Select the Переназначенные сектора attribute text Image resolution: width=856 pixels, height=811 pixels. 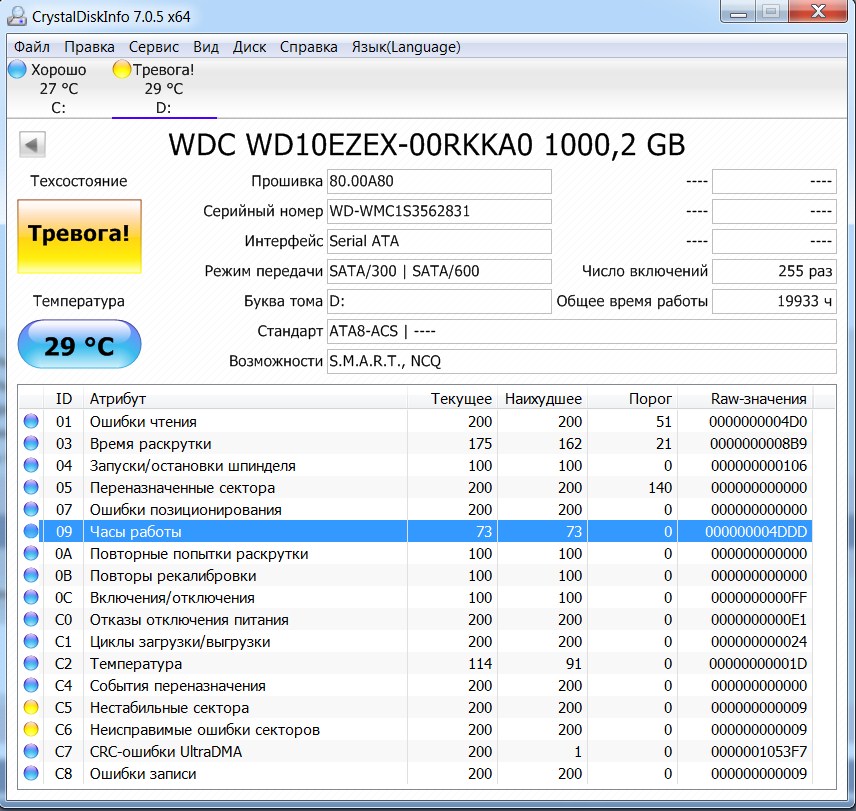(x=182, y=488)
